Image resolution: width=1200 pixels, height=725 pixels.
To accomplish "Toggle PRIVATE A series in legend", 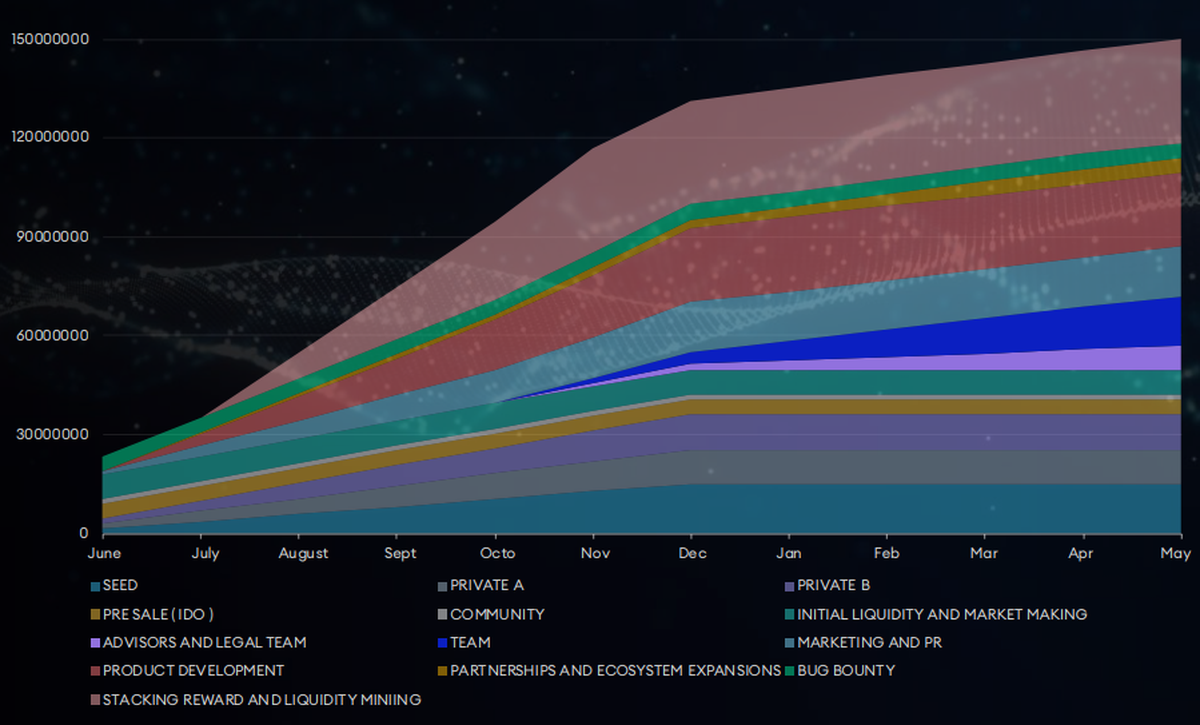I will coord(486,586).
